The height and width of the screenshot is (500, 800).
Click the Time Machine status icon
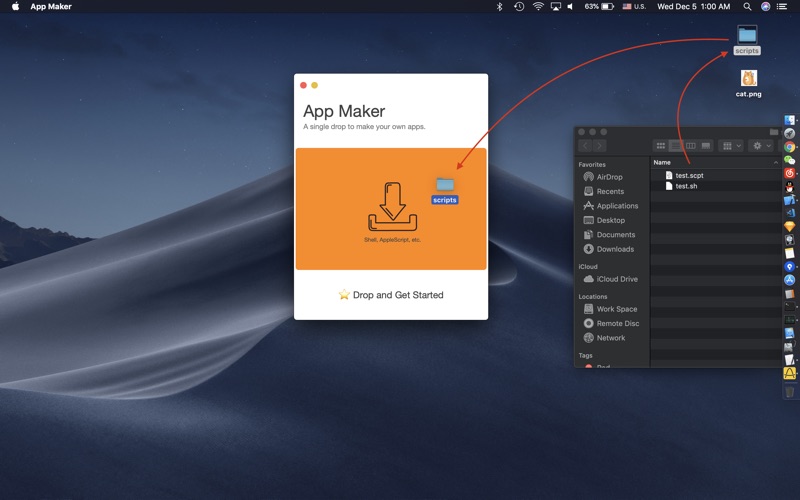pyautogui.click(x=519, y=7)
